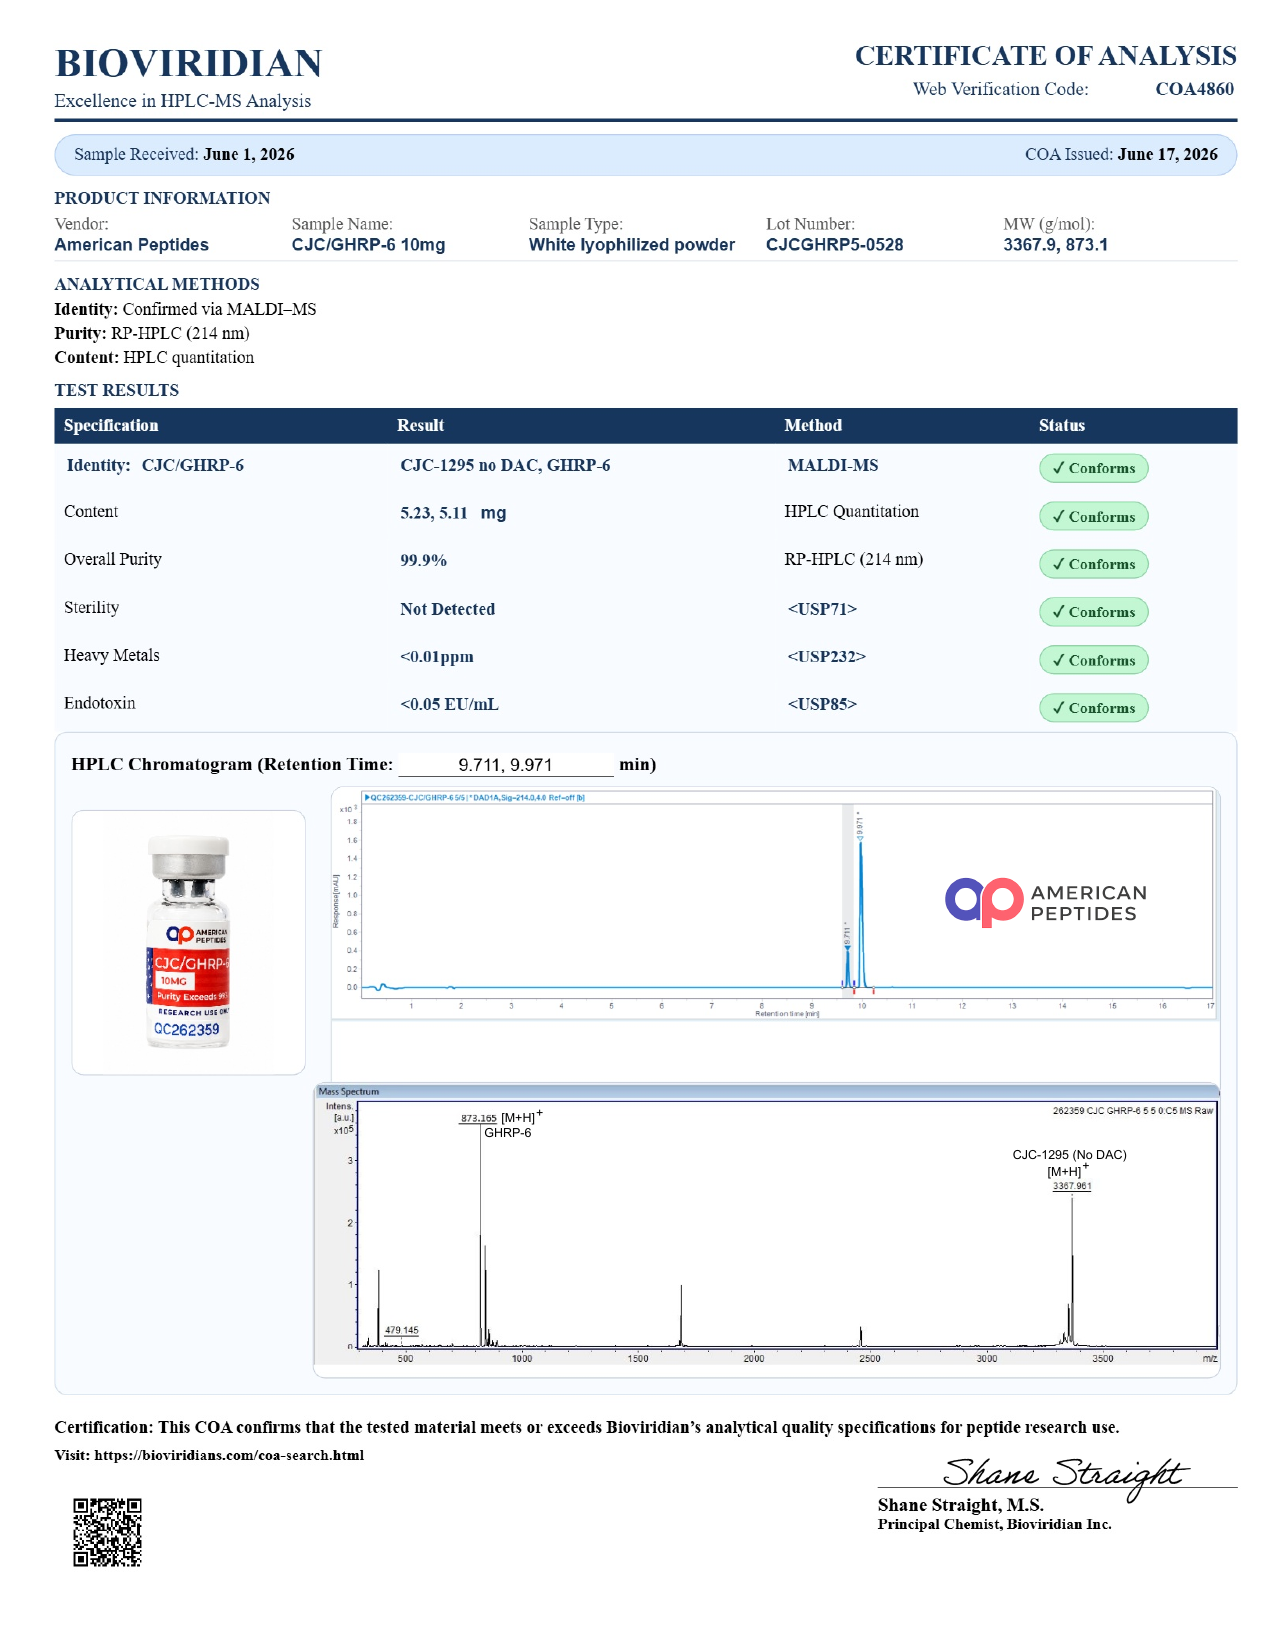This screenshot has height=1650, width=1275.
Task: Click the Mass Spectrum plot
Action: click(767, 1225)
